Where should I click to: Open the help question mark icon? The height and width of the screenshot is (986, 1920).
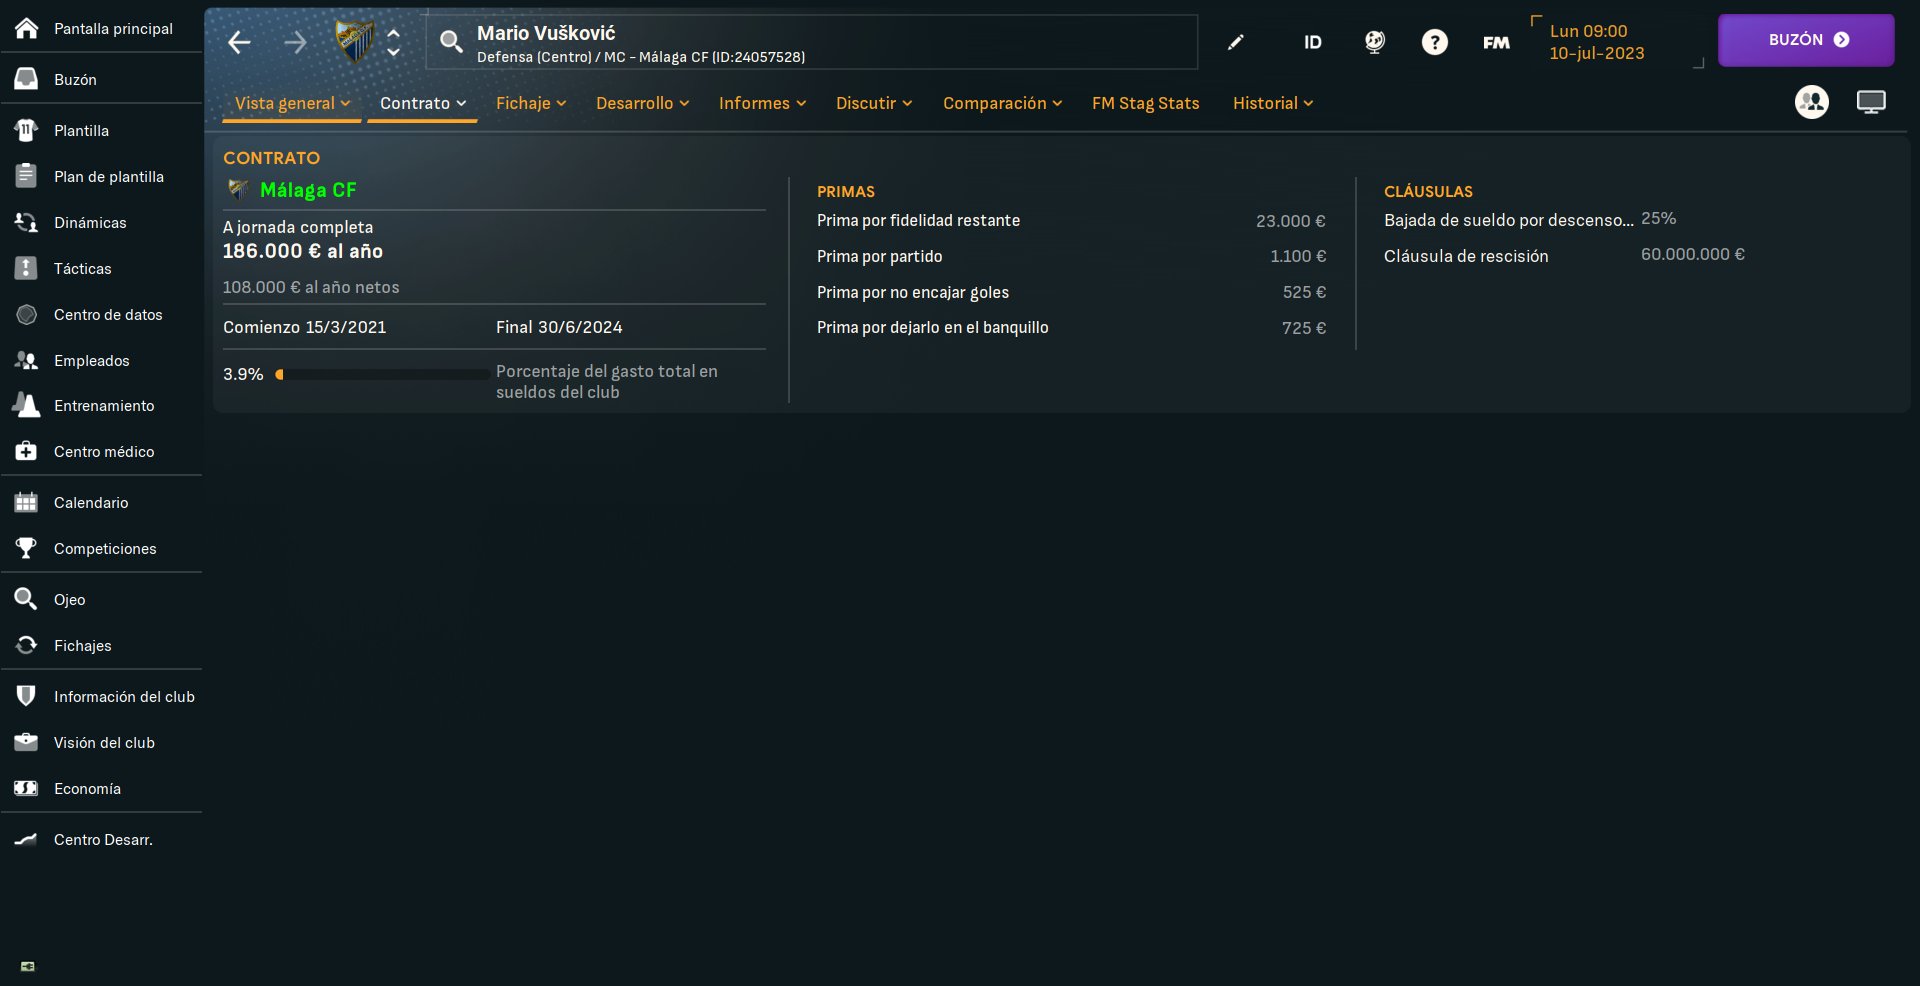(x=1435, y=42)
